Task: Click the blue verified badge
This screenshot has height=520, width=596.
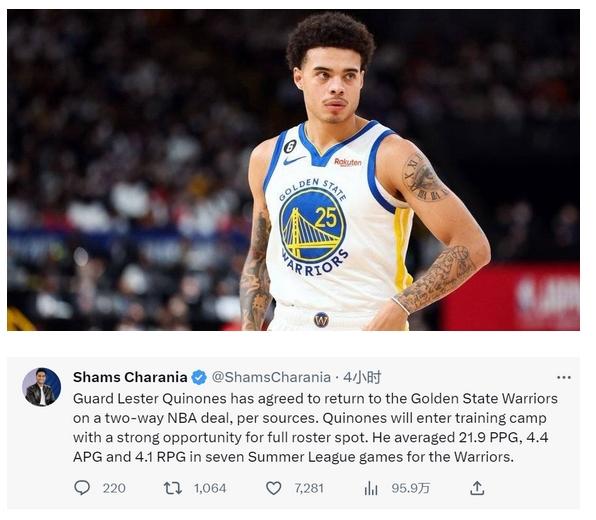Action: click(199, 377)
